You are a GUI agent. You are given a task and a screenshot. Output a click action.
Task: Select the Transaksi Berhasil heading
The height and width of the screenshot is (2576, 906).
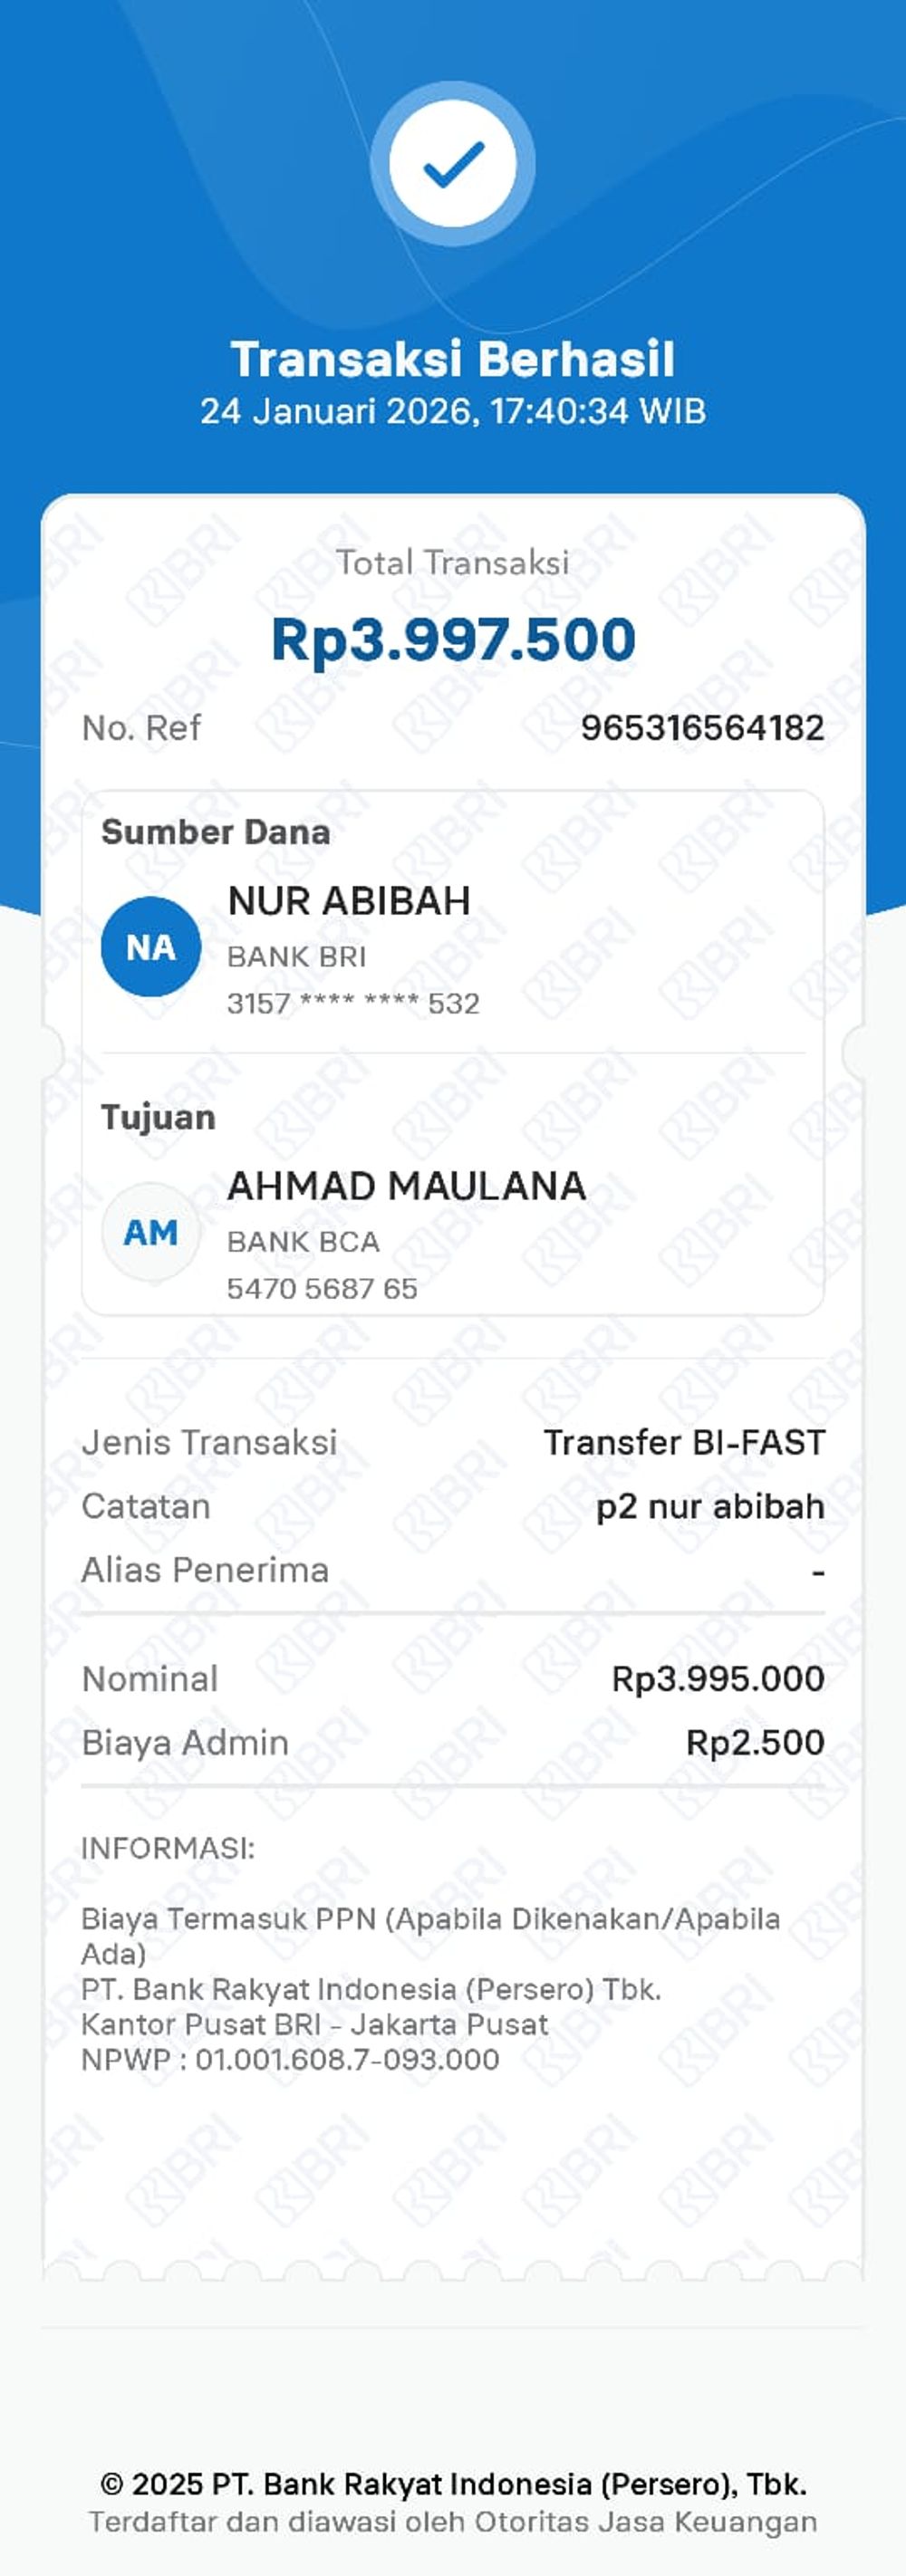point(453,359)
